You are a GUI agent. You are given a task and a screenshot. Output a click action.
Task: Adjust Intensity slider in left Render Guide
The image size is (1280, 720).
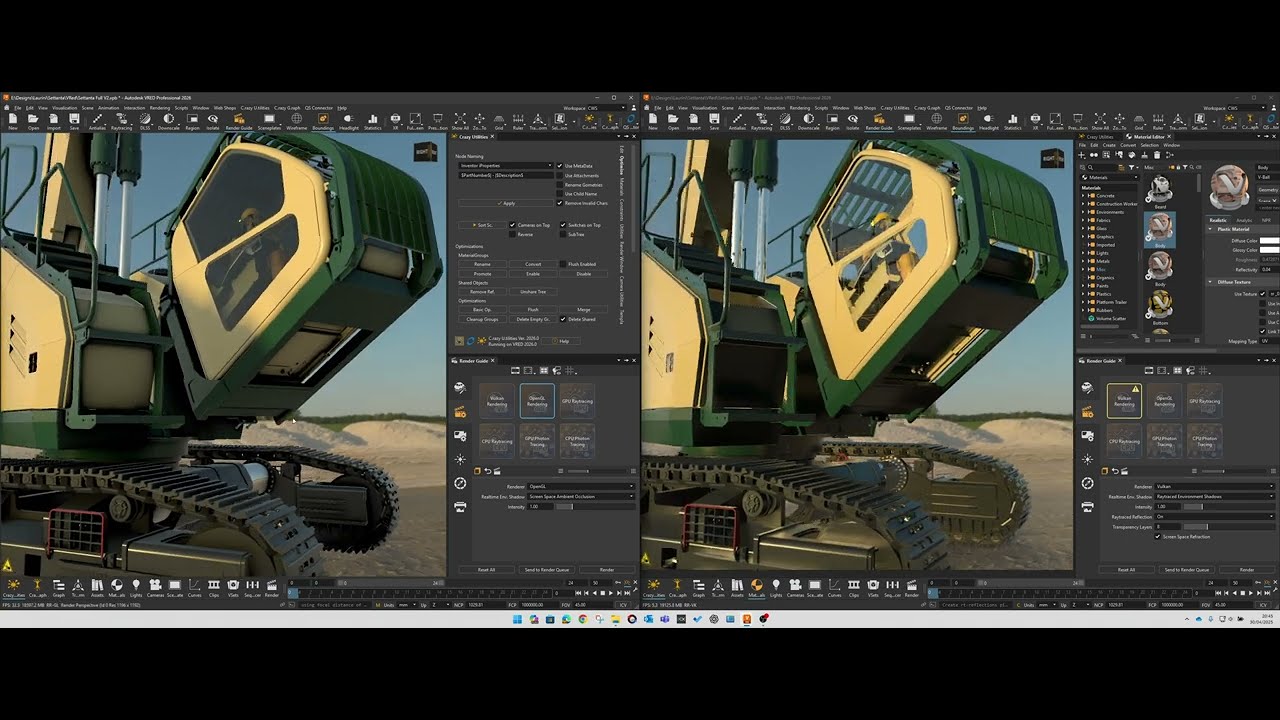pyautogui.click(x=595, y=507)
